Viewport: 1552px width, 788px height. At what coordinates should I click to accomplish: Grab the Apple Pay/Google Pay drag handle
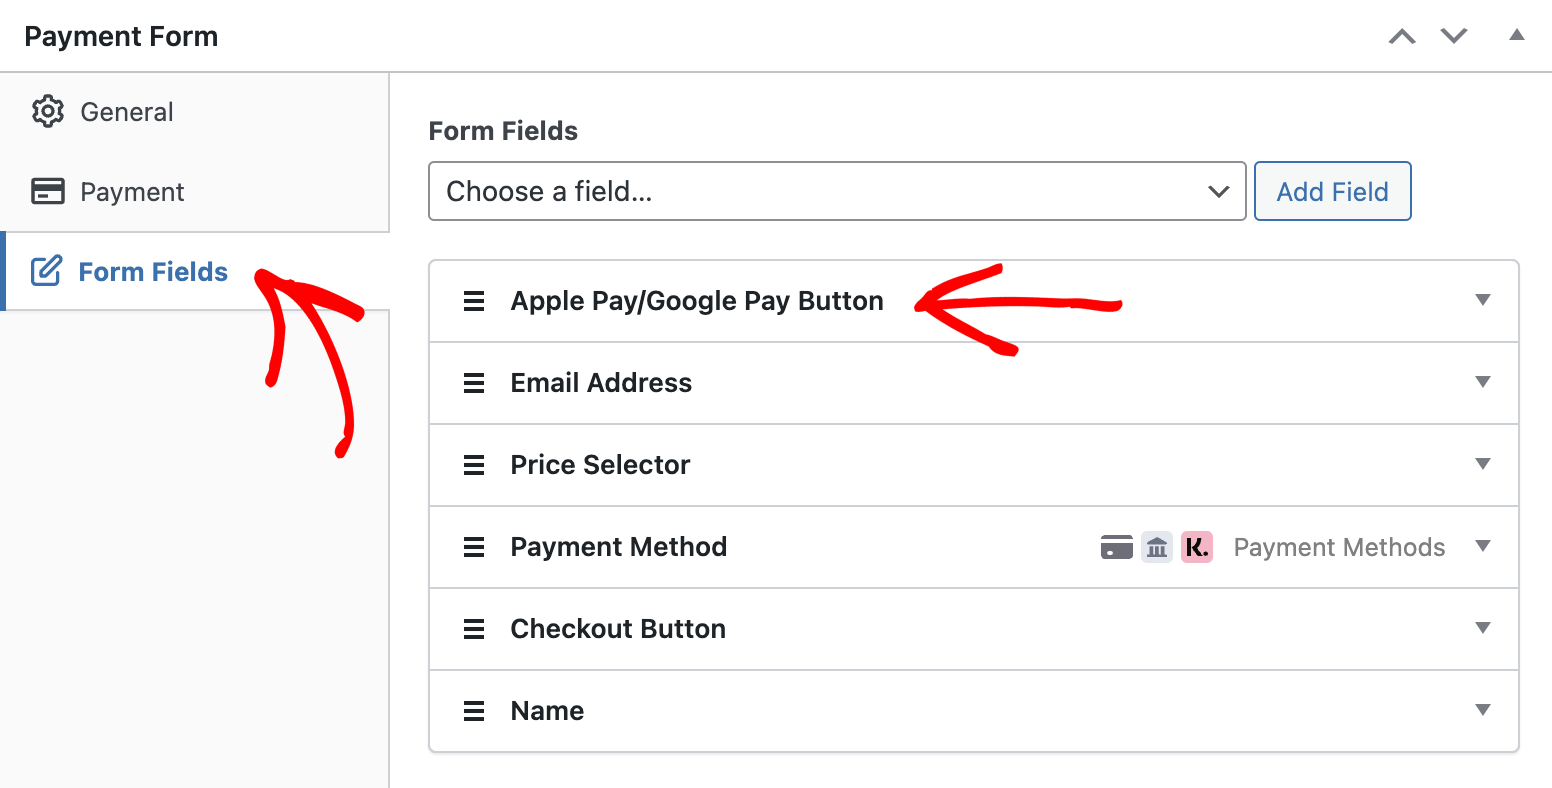point(474,301)
